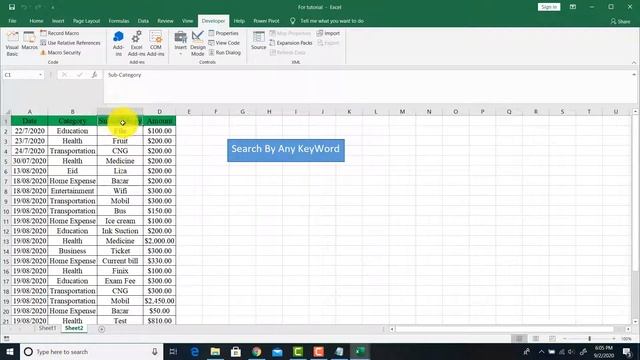Open Excel Add-ins manager
This screenshot has height=360, width=640.
click(136, 43)
